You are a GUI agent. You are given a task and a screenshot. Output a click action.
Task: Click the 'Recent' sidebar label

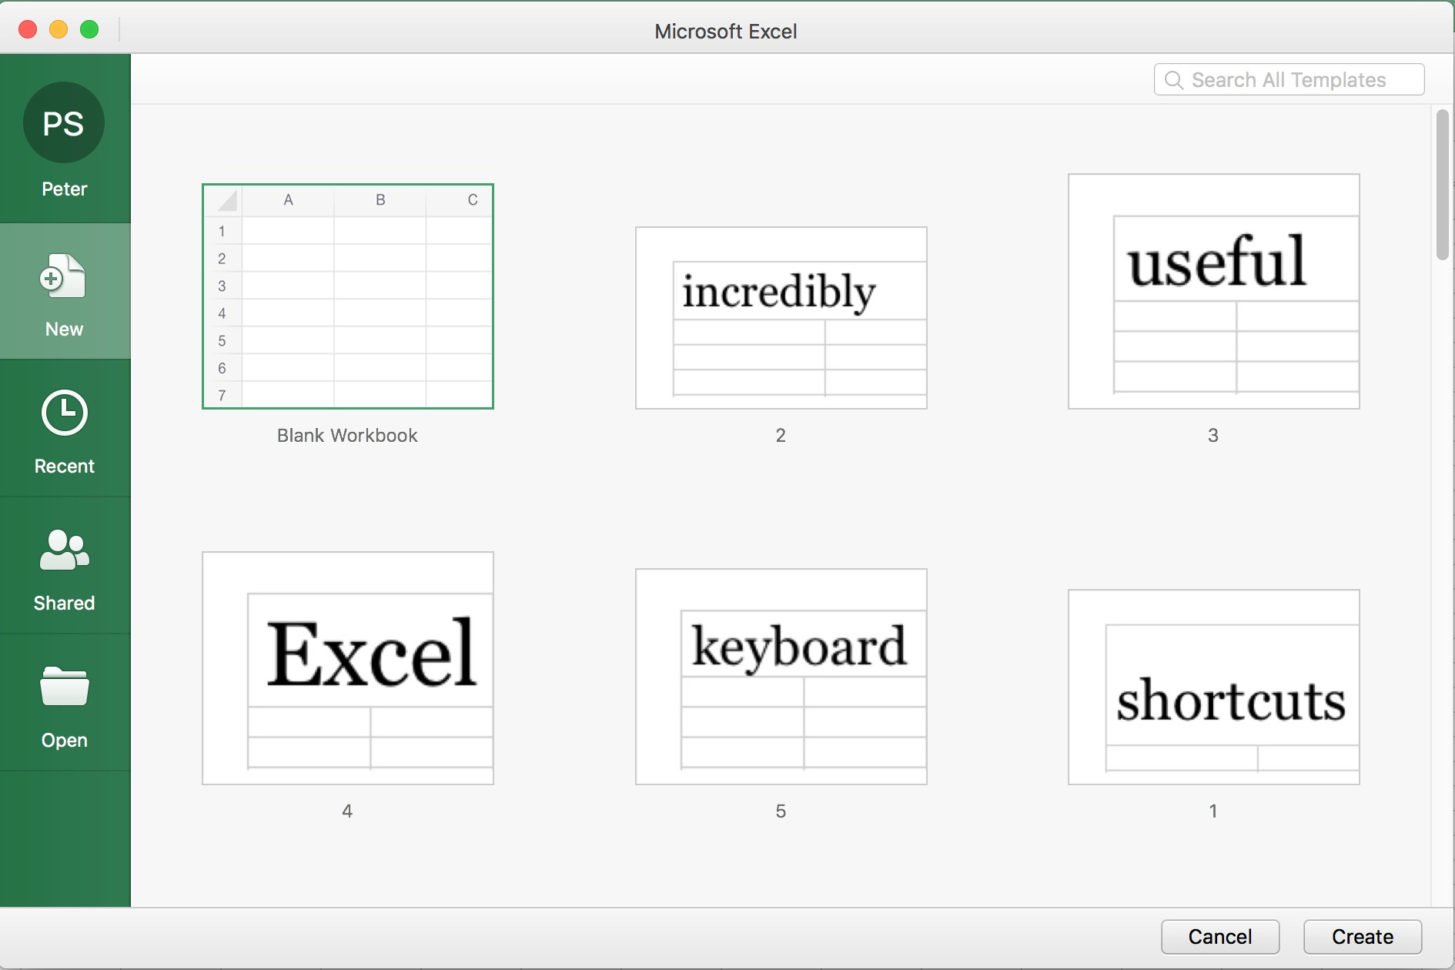click(x=64, y=466)
